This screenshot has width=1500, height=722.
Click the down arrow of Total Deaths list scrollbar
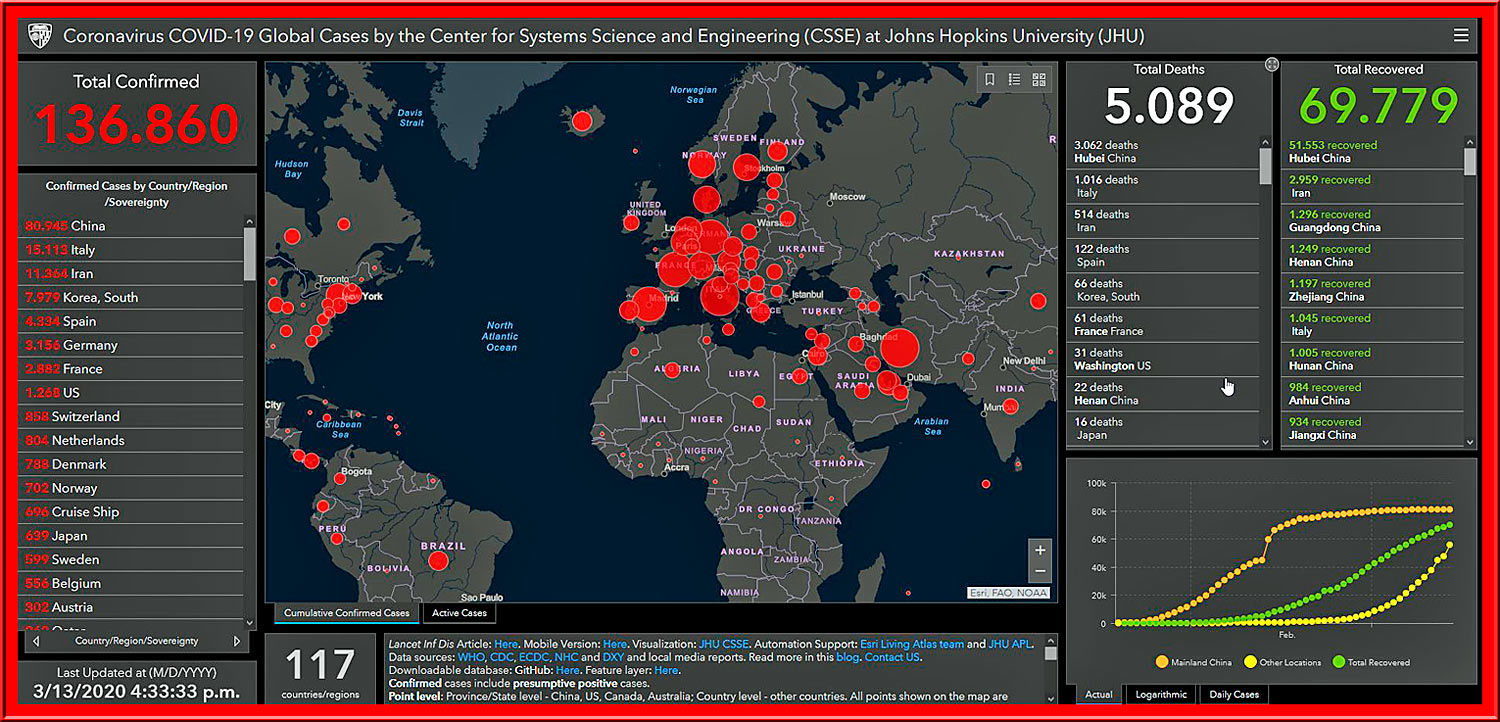click(x=1265, y=441)
